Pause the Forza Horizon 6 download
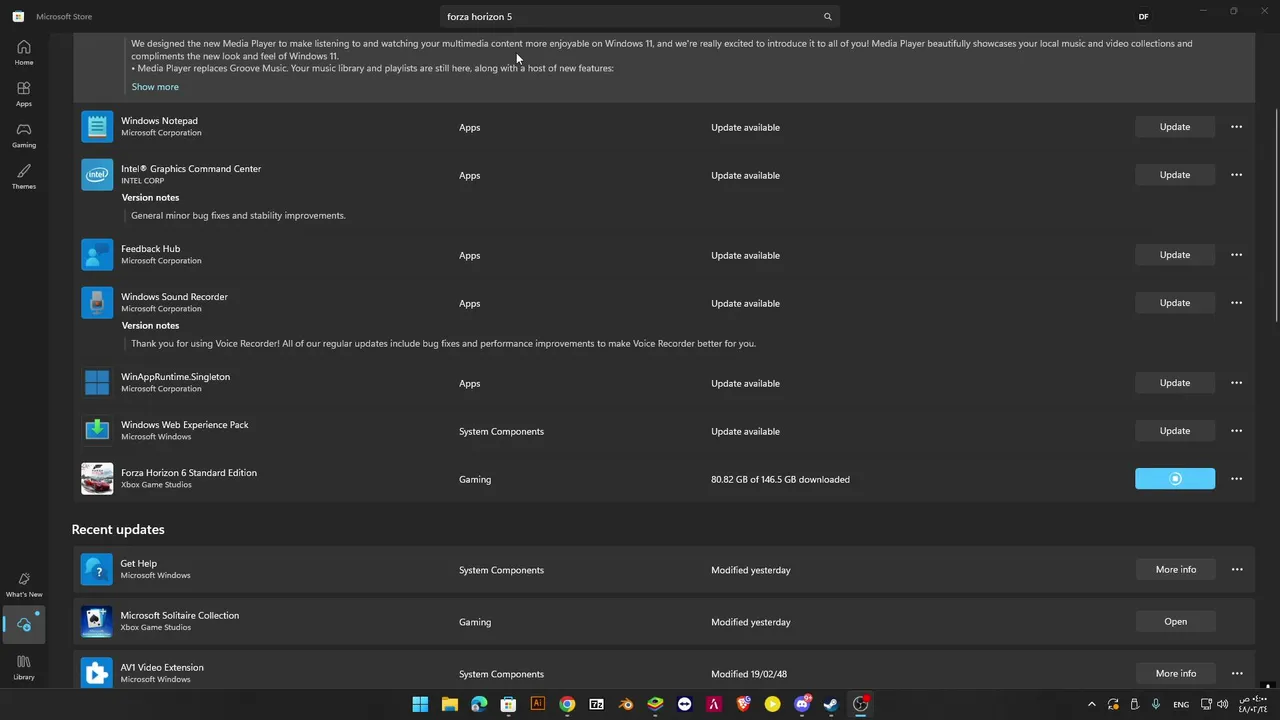The width and height of the screenshot is (1280, 720). 1175,479
